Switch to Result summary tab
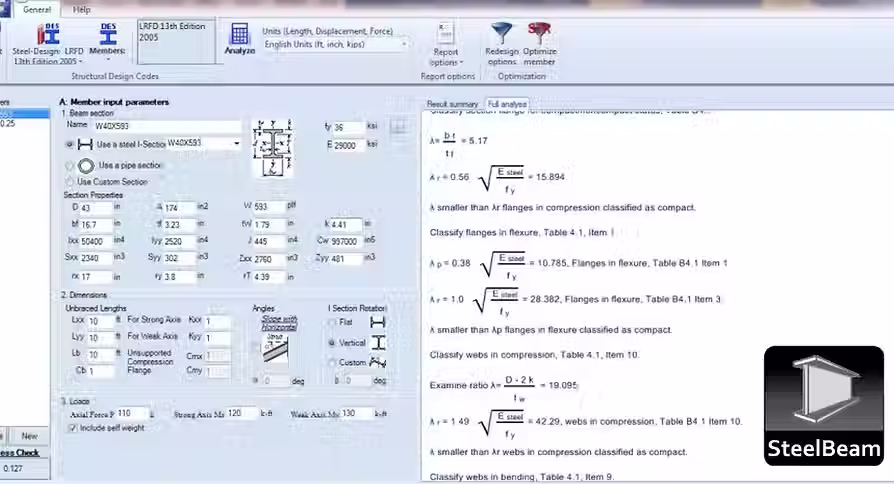This screenshot has width=894, height=484. (x=452, y=104)
